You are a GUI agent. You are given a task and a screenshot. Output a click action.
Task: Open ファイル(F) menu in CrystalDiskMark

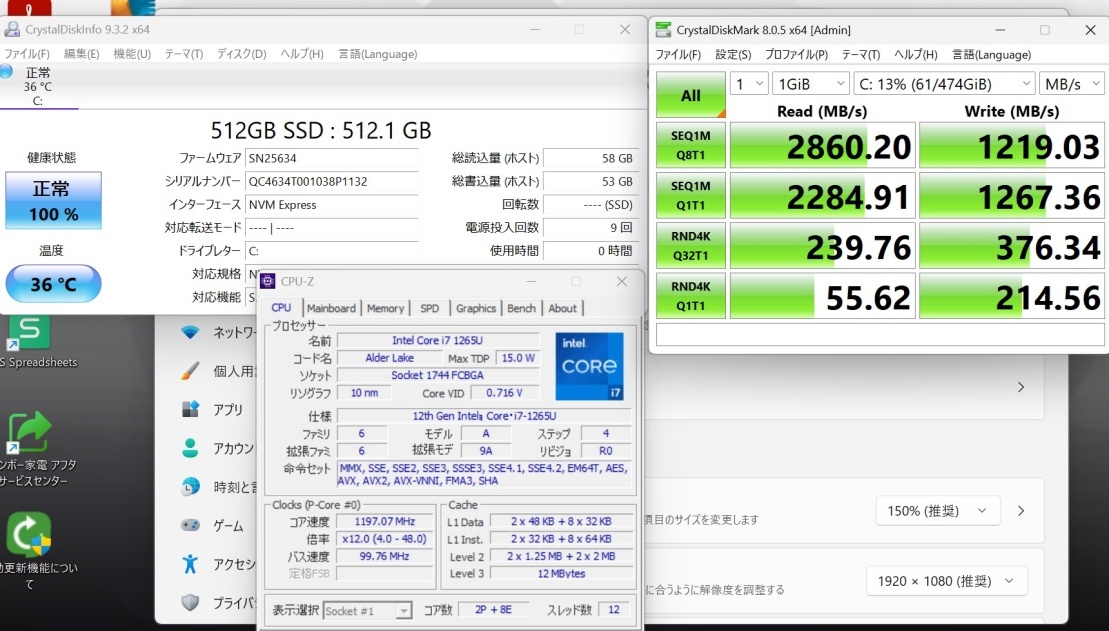[678, 54]
